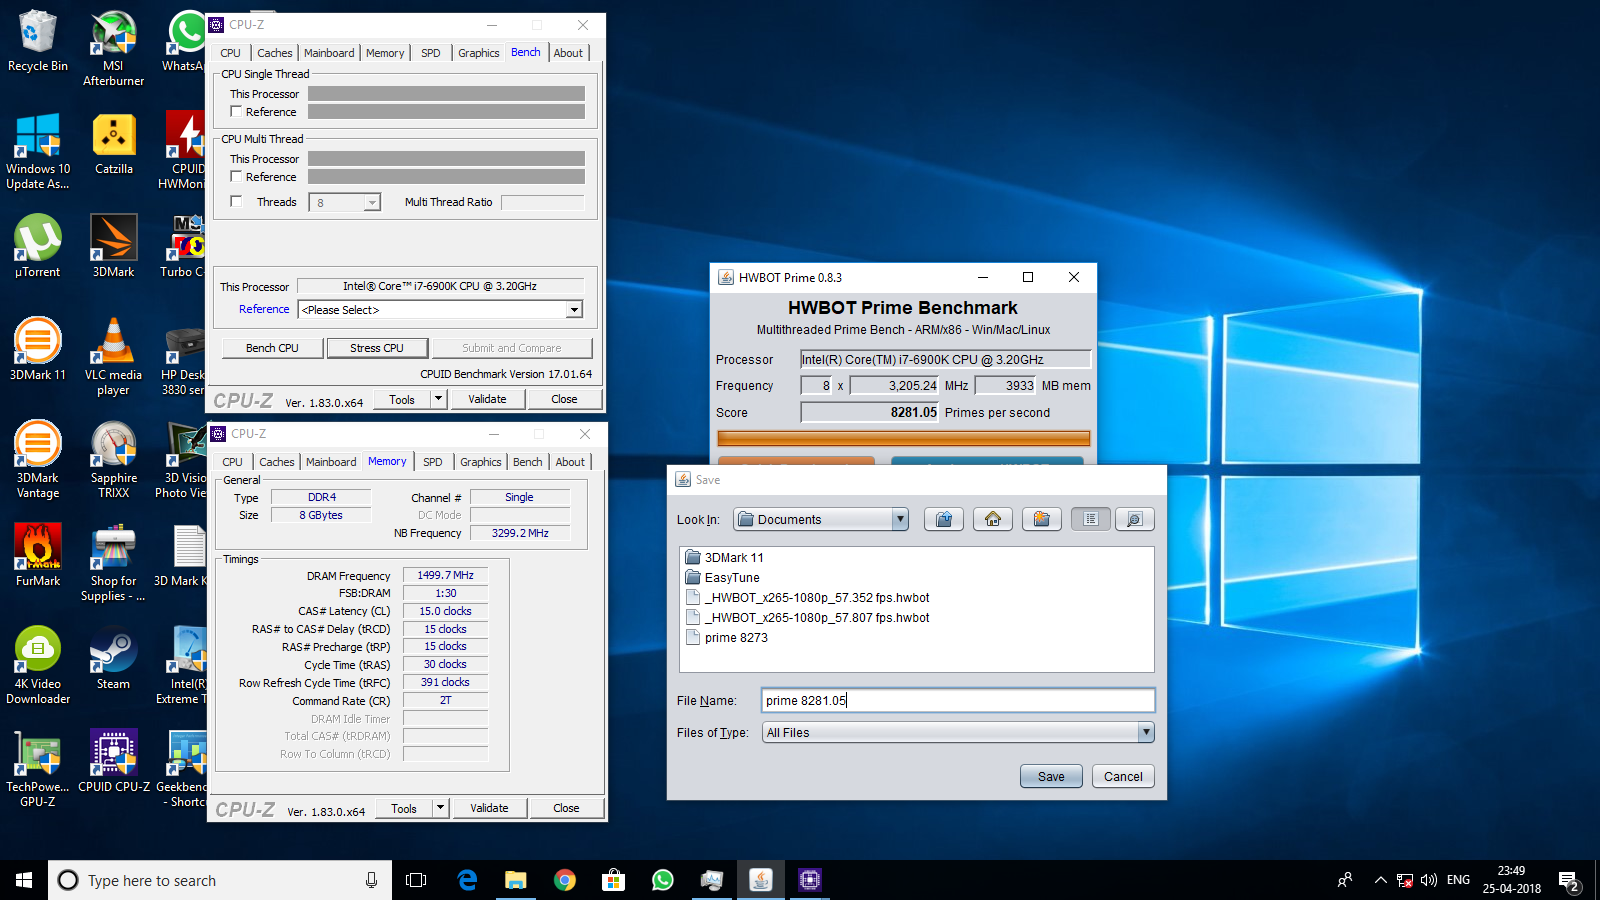Viewport: 1600px width, 900px height.
Task: Open Action Center notifications icon
Action: [1569, 881]
